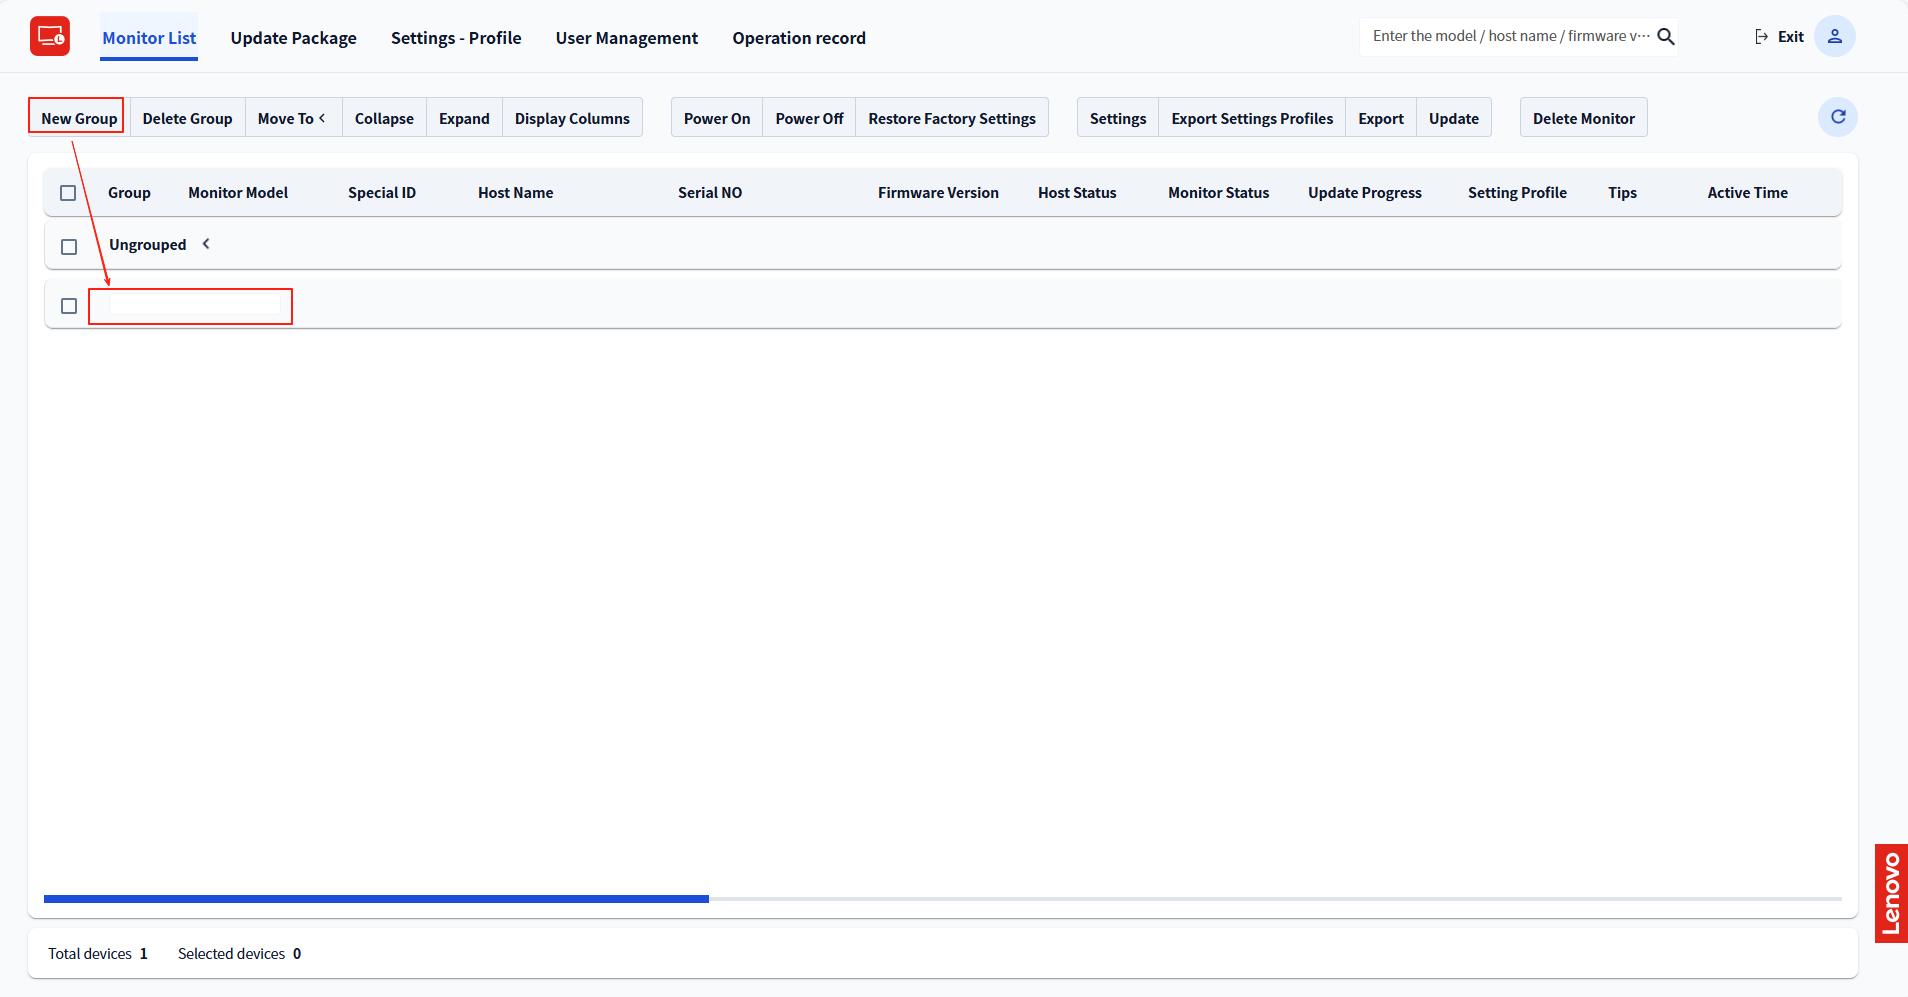Click Restore Factory Settings button
This screenshot has width=1908, height=997.
[951, 118]
